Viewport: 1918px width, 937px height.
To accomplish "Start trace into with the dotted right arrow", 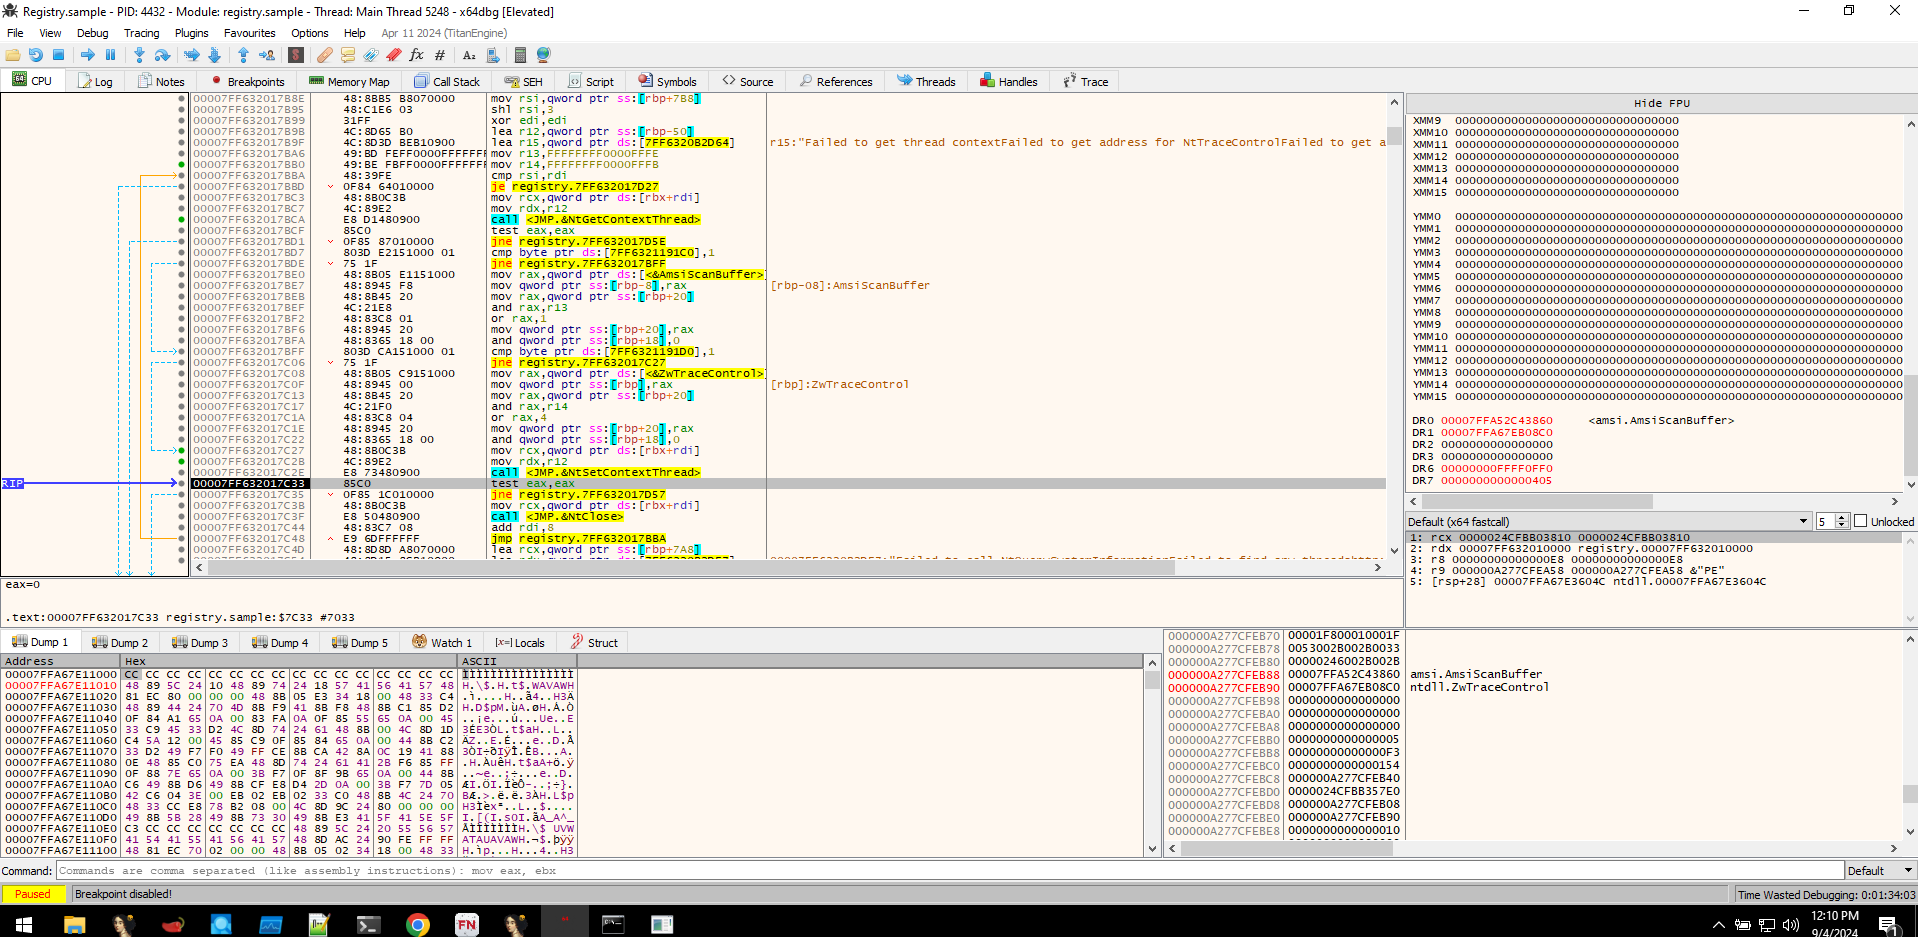I will 191,55.
